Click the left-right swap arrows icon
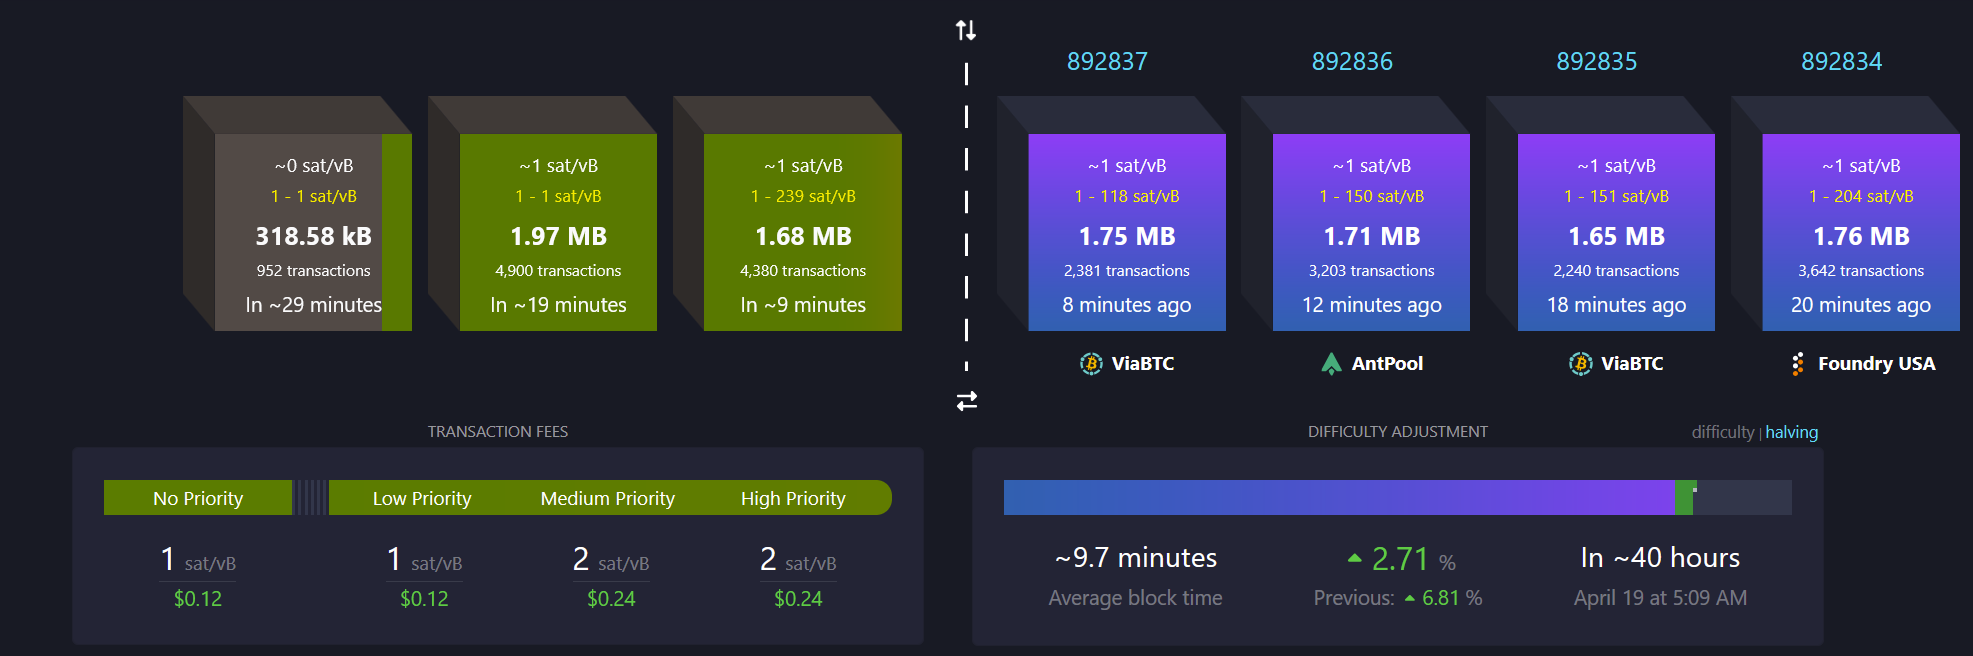 (x=966, y=401)
